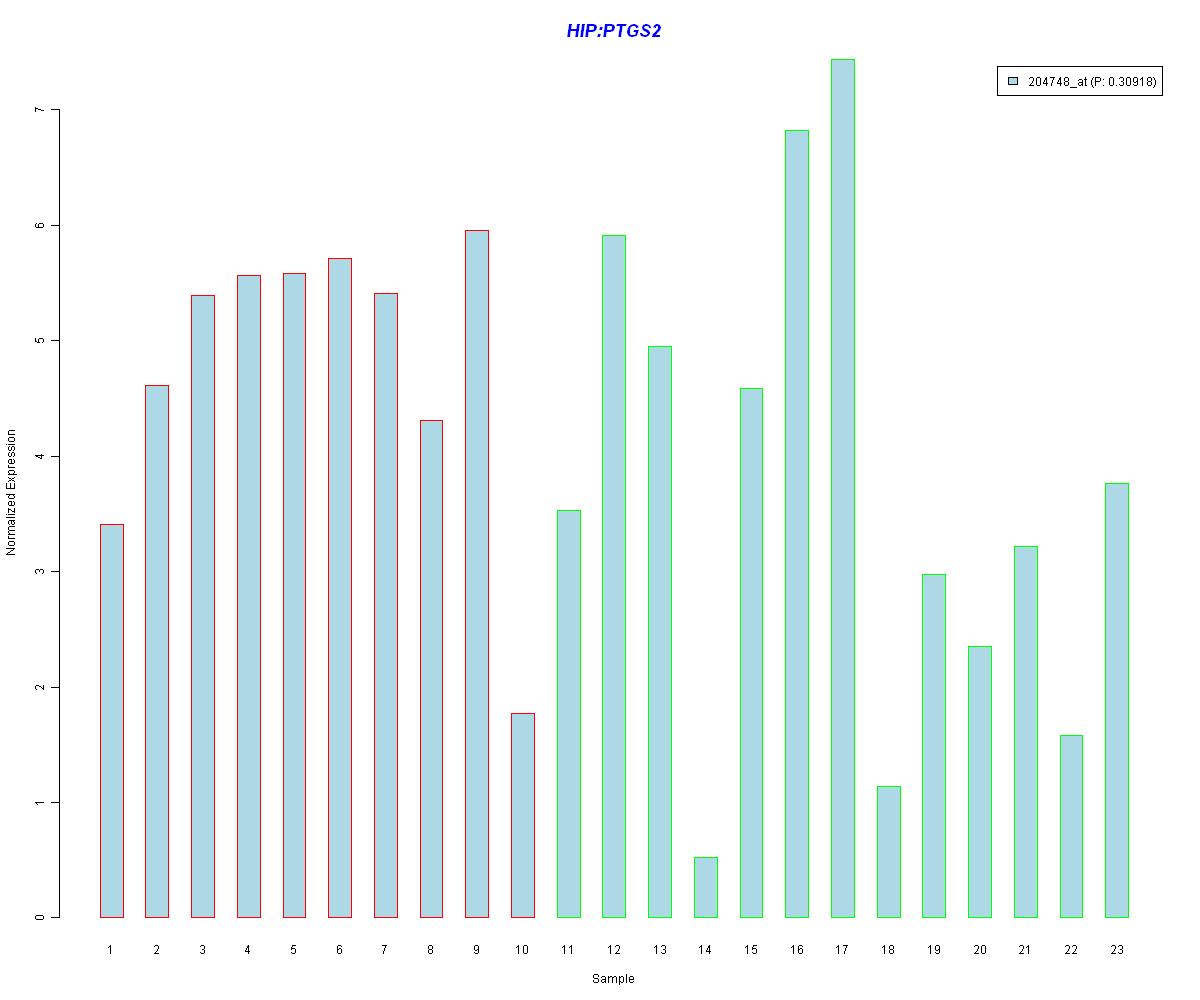Click the bar for sample 23

[1116, 700]
